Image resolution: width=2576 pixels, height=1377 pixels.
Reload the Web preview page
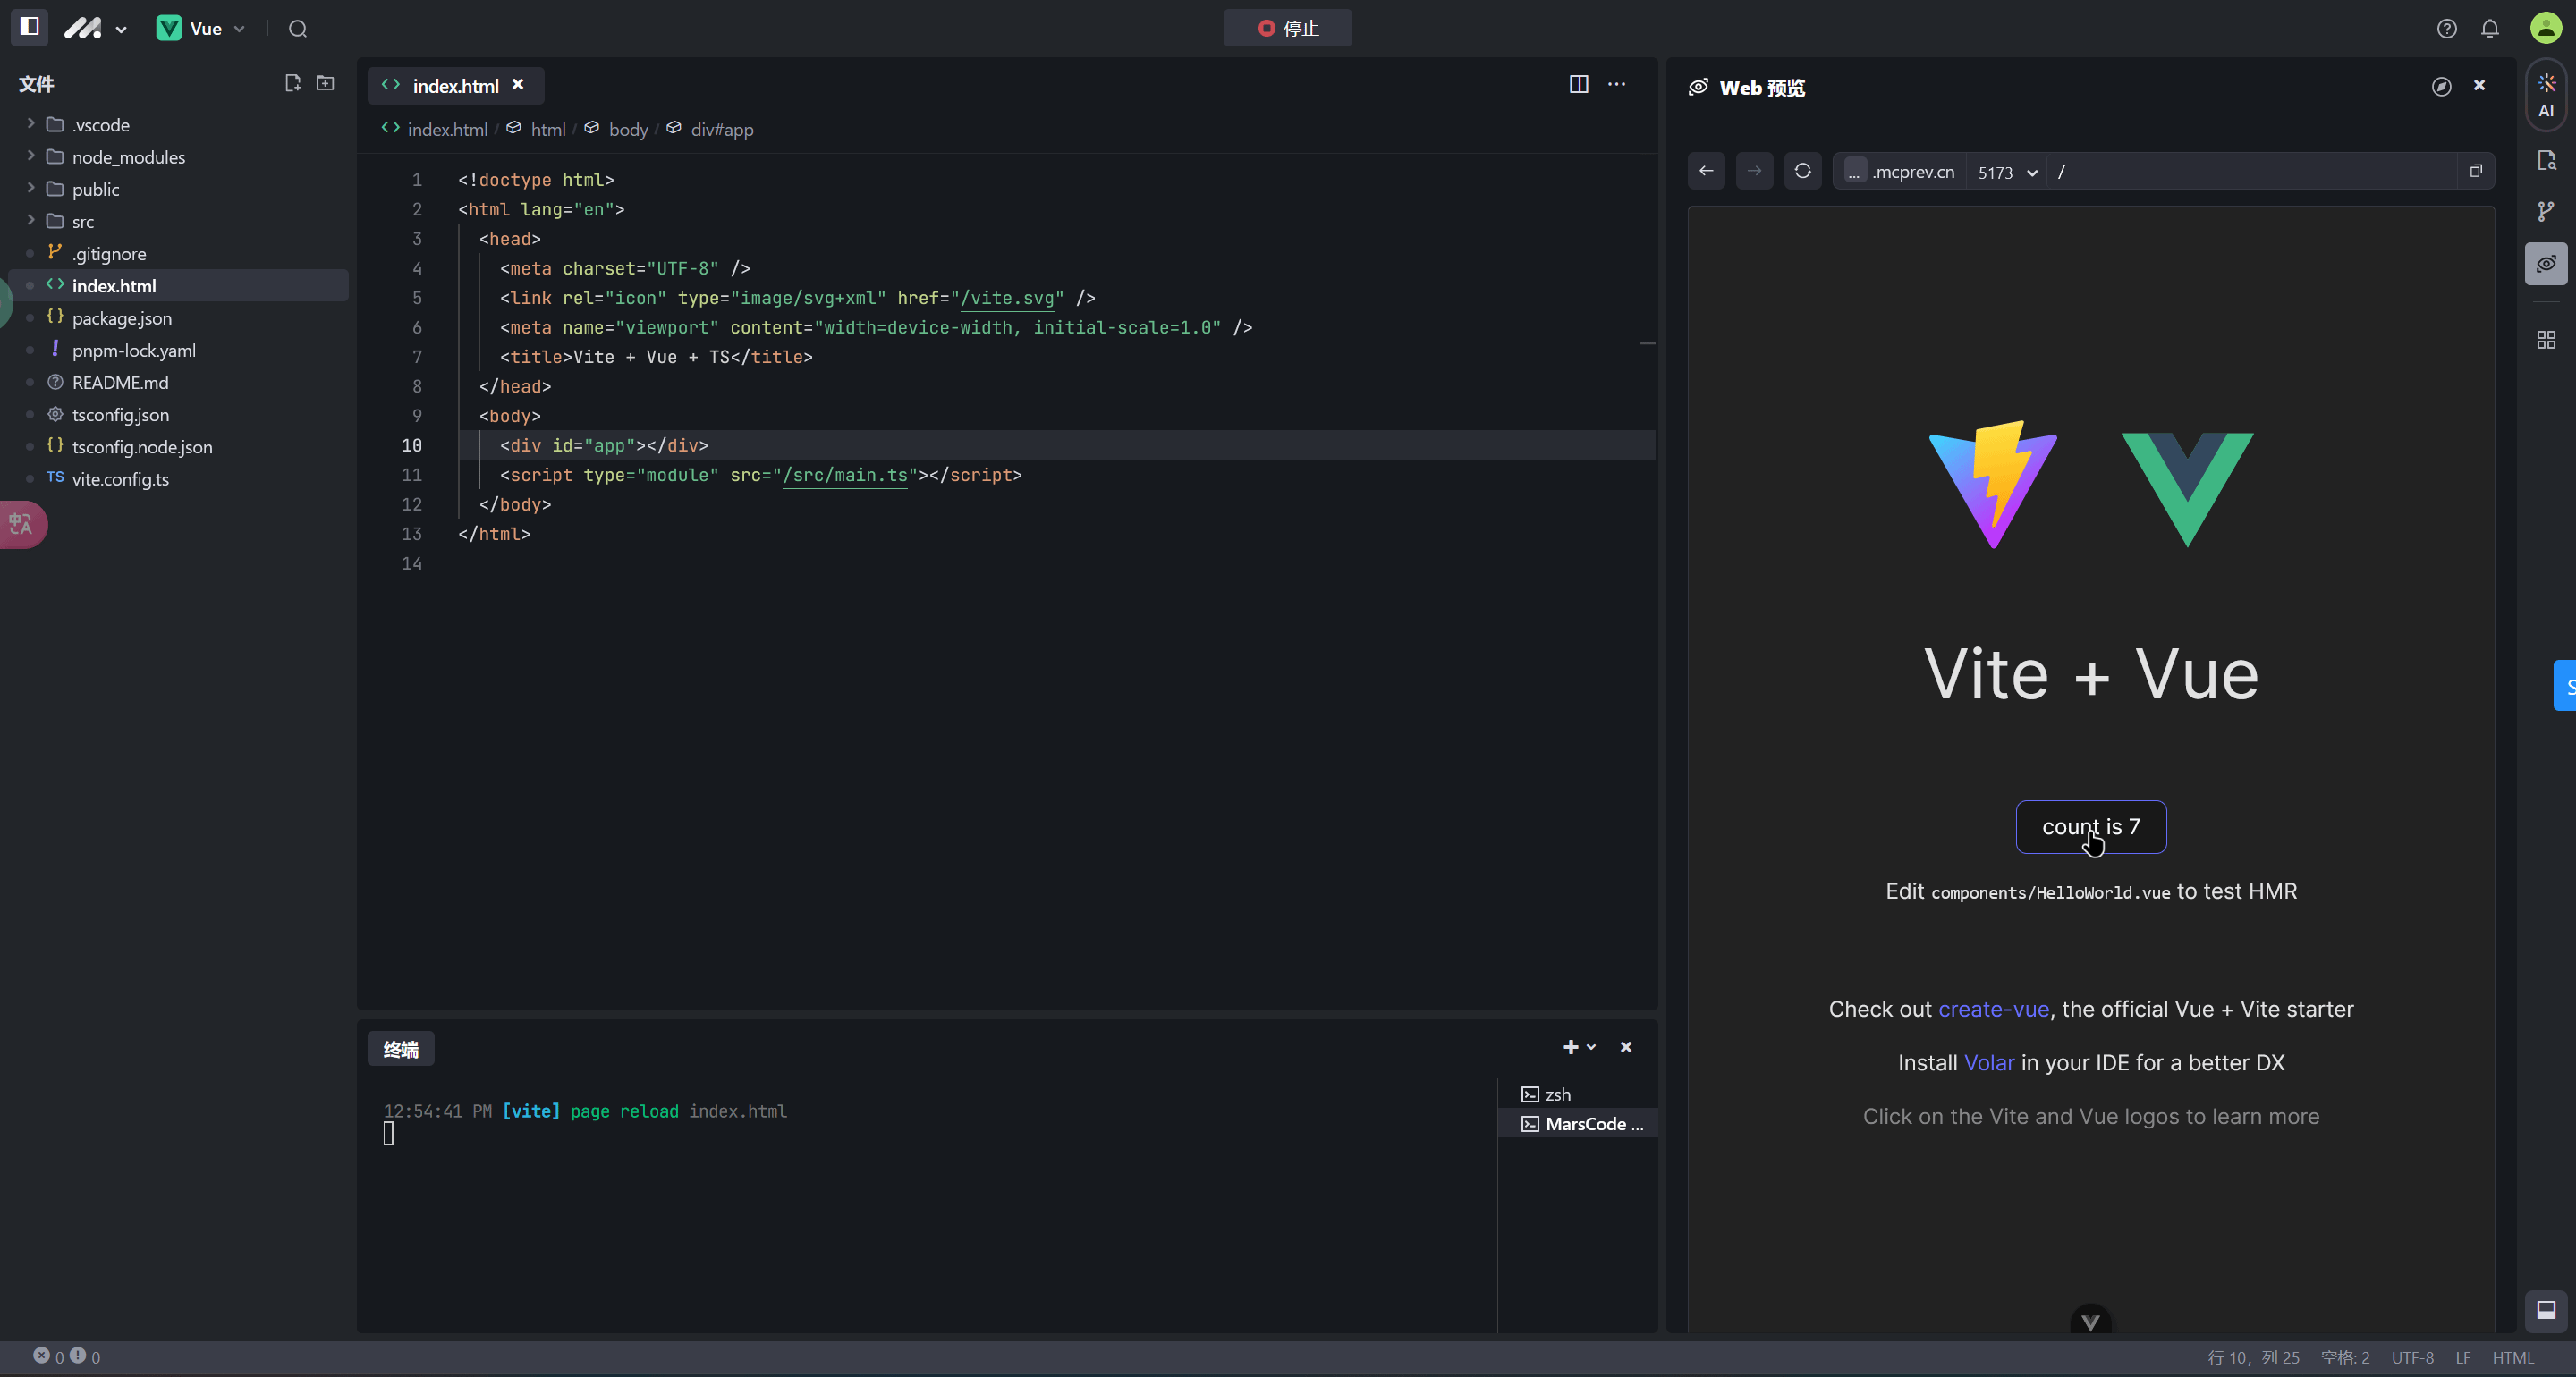(x=1802, y=171)
